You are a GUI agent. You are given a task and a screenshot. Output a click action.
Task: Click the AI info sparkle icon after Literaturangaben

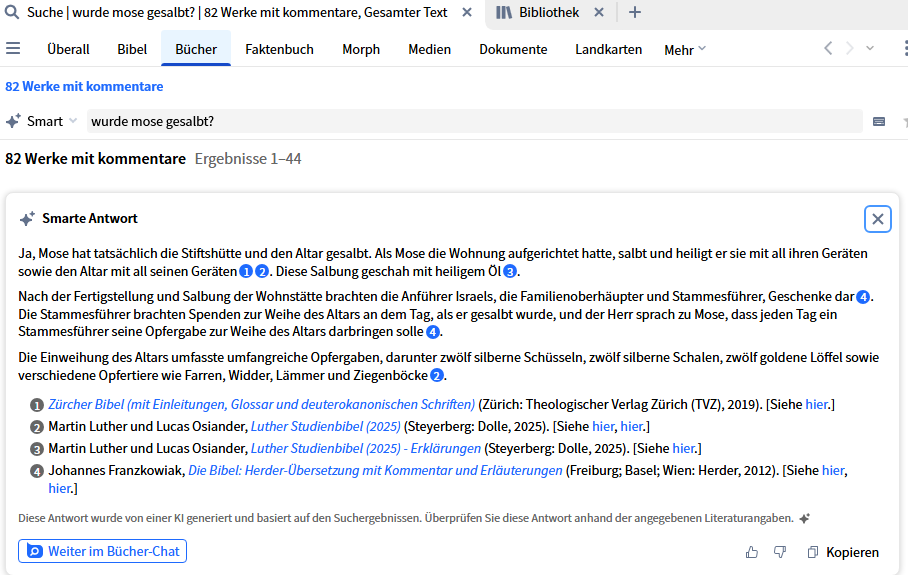[804, 518]
